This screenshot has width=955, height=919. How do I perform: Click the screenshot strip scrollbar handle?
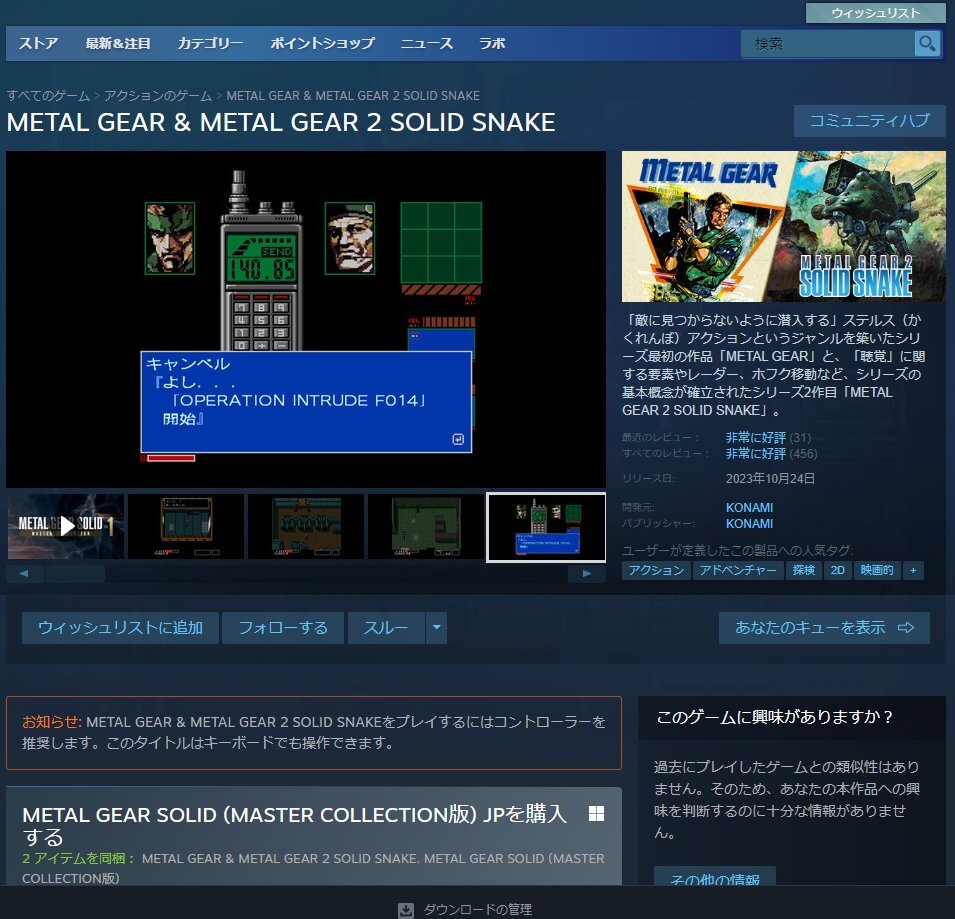pyautogui.click(x=74, y=573)
